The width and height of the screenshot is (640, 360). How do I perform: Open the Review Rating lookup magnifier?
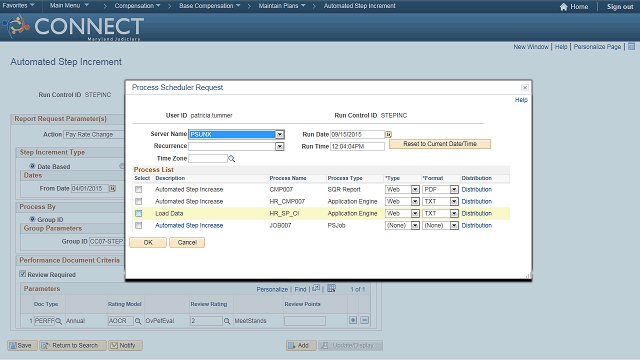pos(227,321)
